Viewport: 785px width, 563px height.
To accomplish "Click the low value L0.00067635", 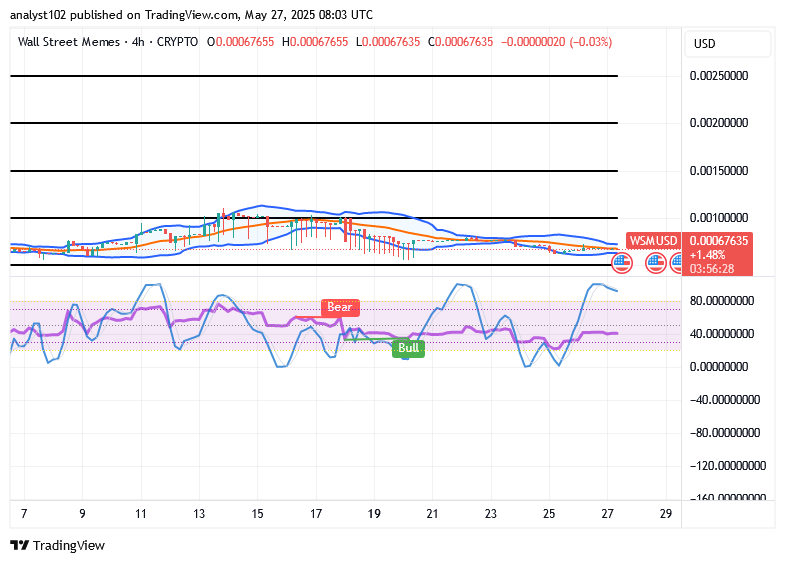I will pyautogui.click(x=388, y=42).
